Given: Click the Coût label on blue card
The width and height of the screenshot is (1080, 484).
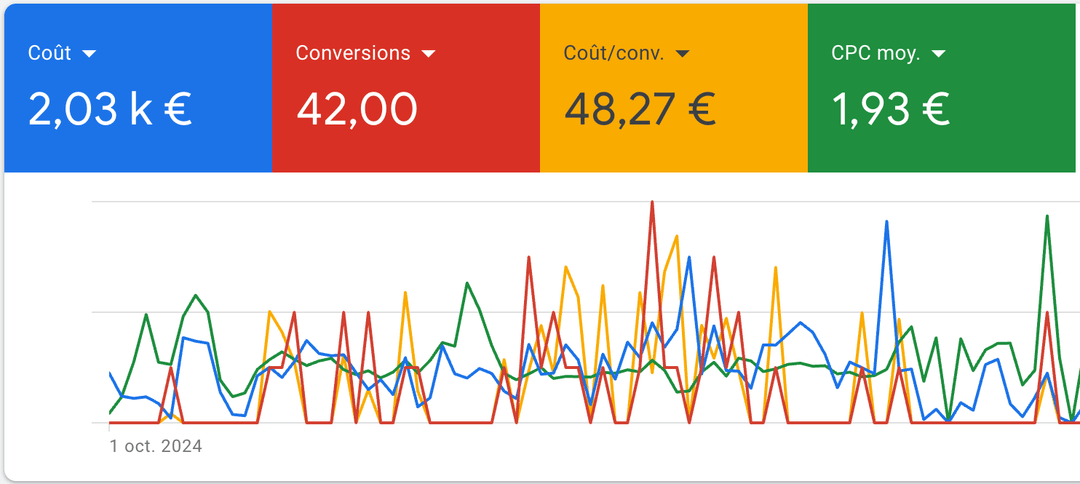Looking at the screenshot, I should [x=49, y=53].
